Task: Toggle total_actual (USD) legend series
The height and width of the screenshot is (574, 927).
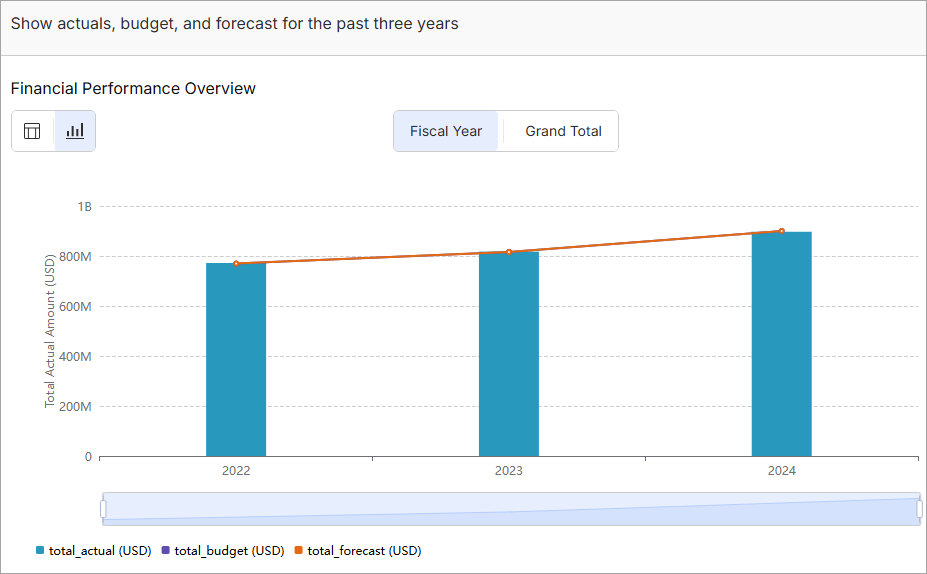Action: coord(93,551)
